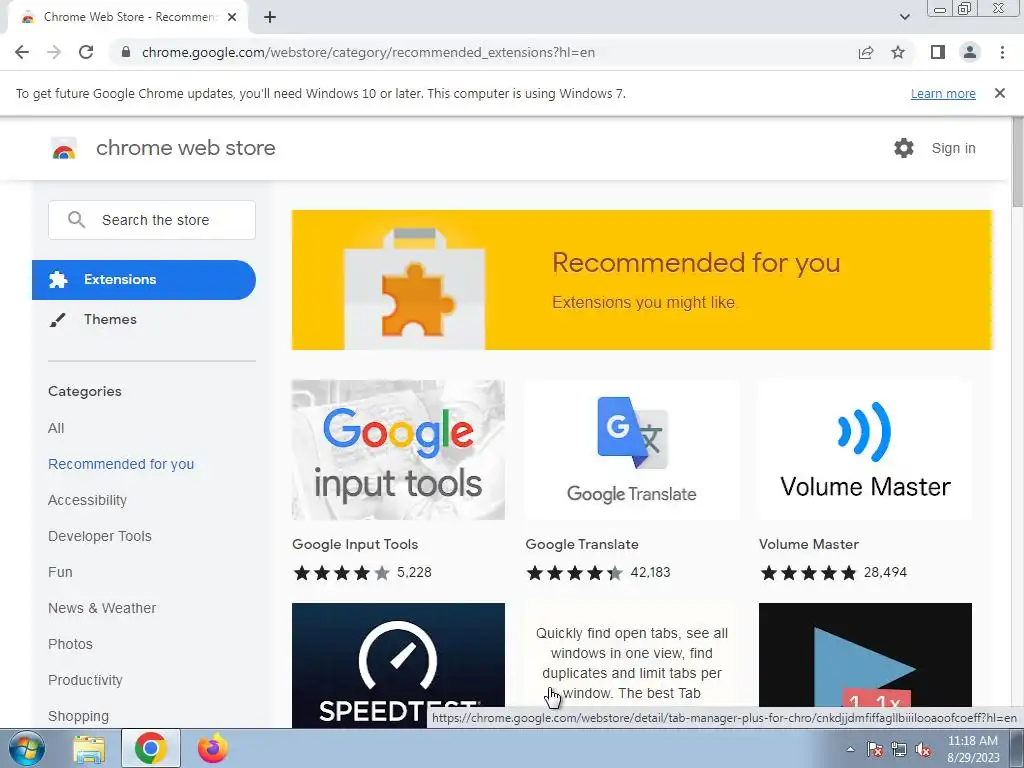
Task: Open the network tray icon
Action: pos(899,749)
